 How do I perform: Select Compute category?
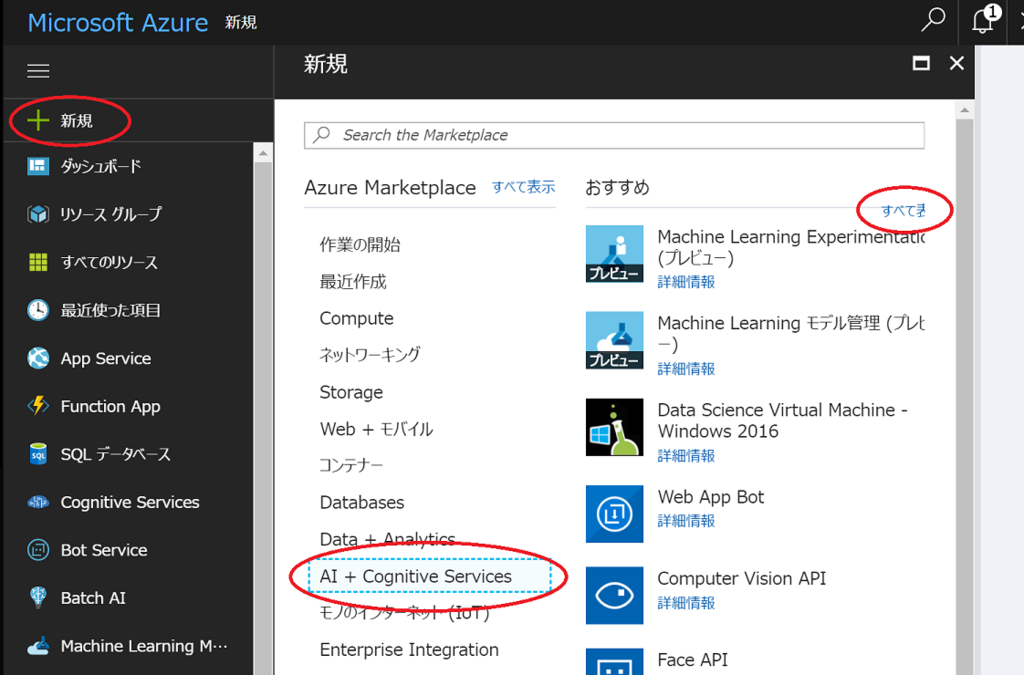click(x=357, y=318)
